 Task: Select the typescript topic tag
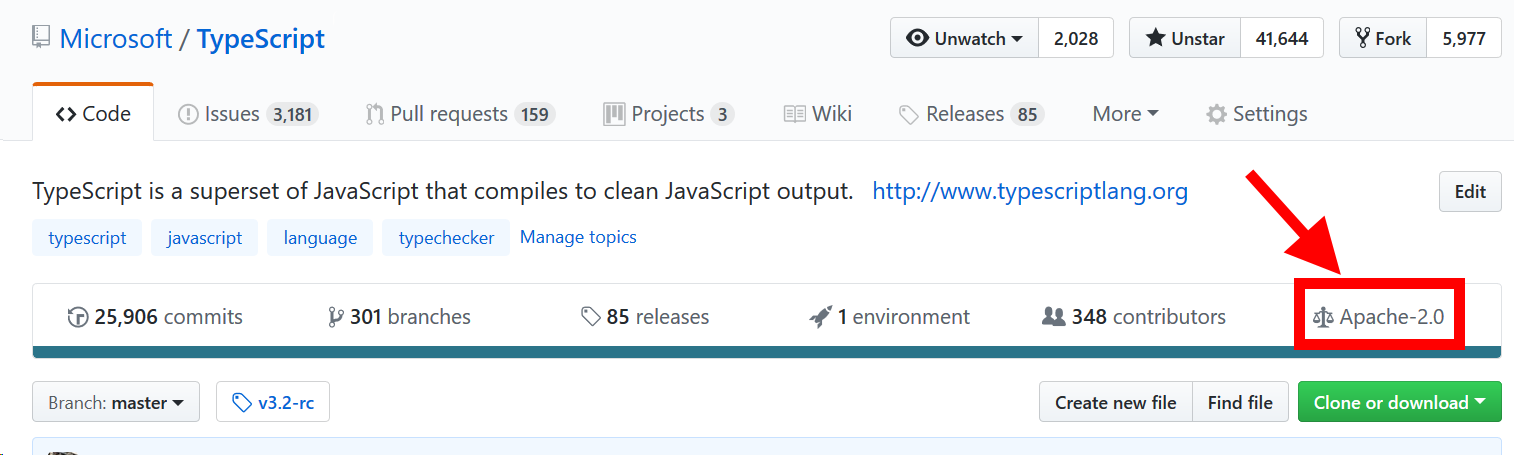[x=87, y=238]
